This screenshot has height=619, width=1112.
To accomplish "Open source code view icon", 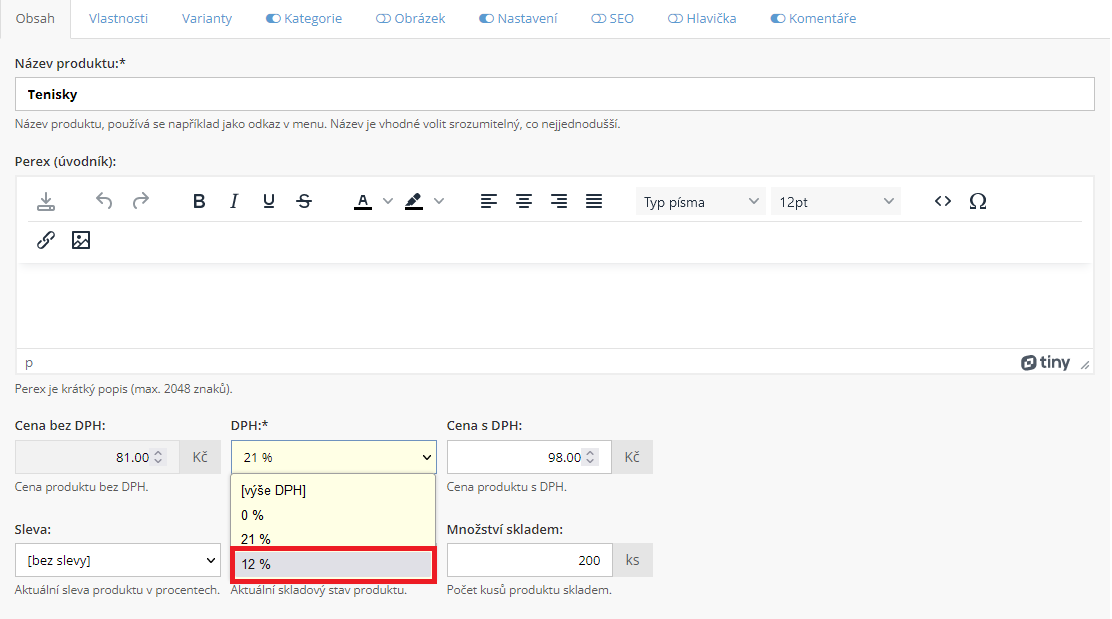I will click(942, 201).
